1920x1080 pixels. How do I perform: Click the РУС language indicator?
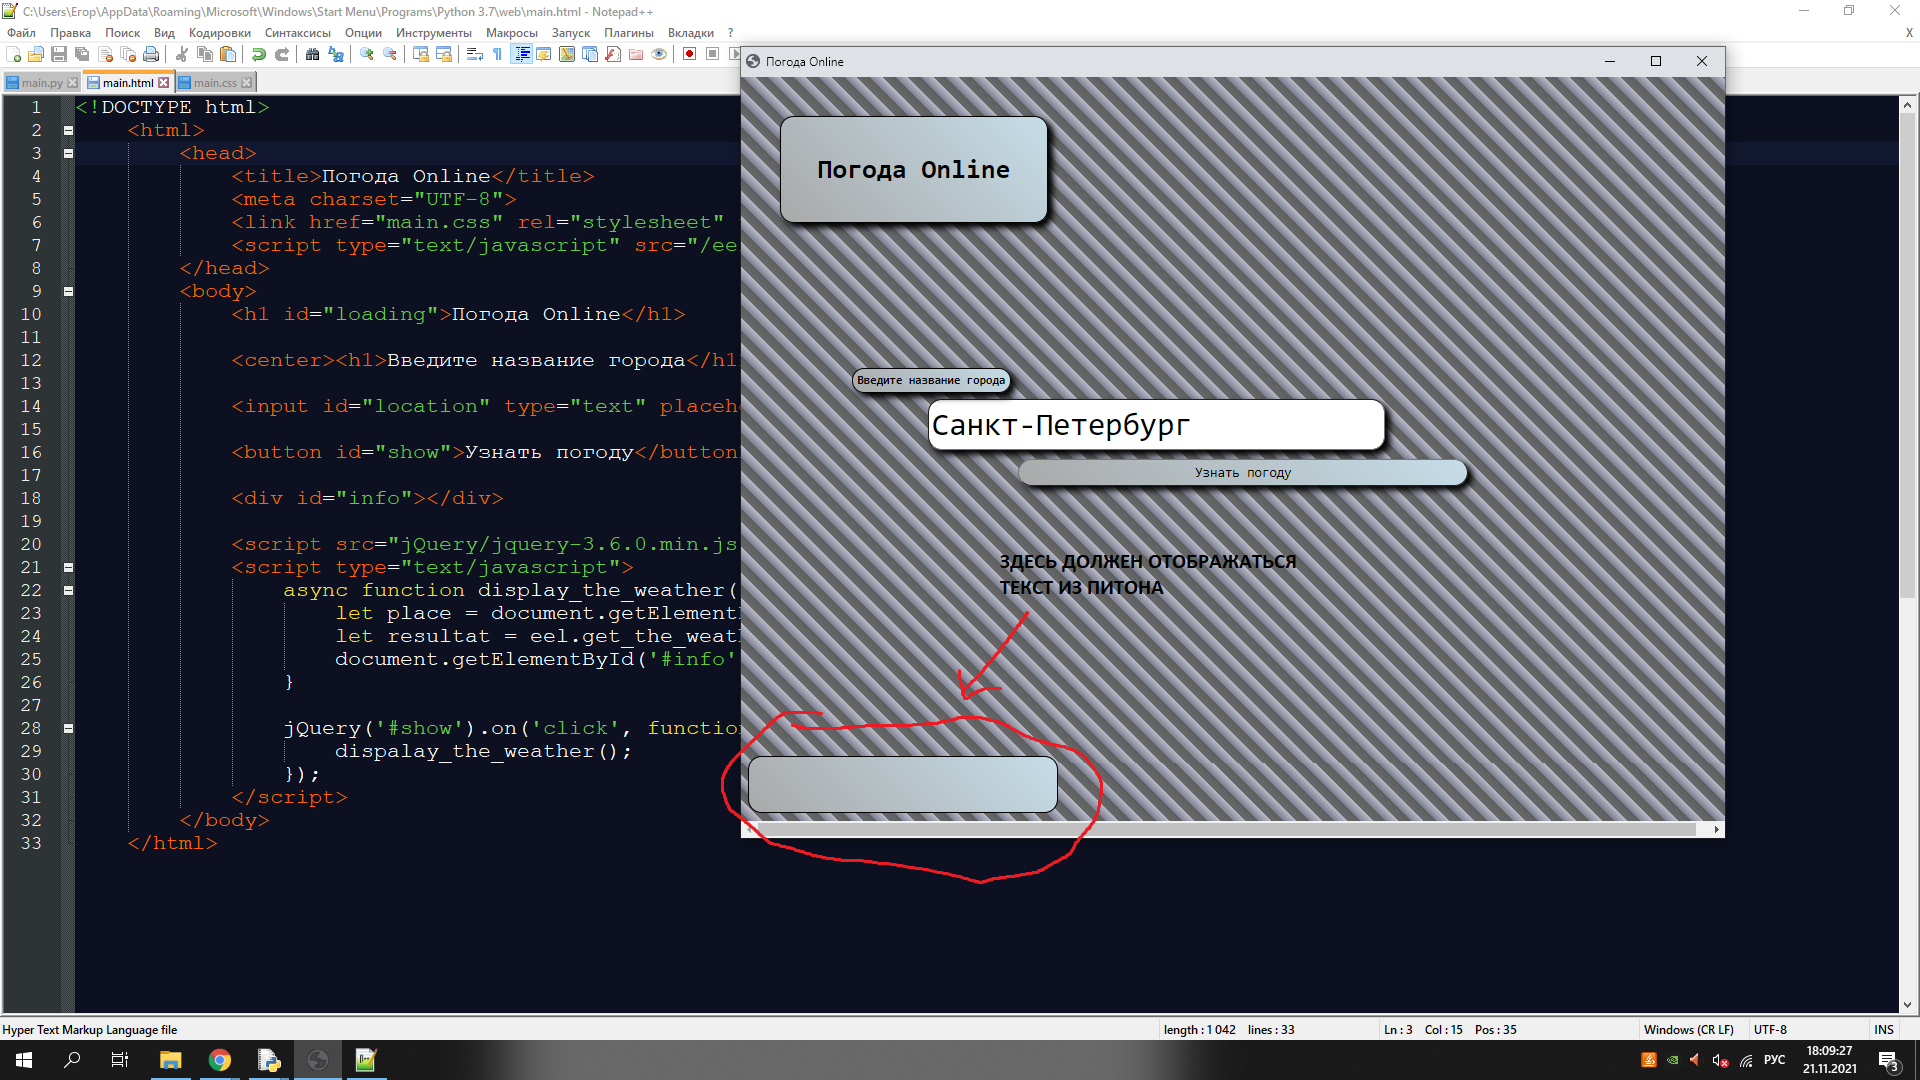[x=1774, y=1060]
